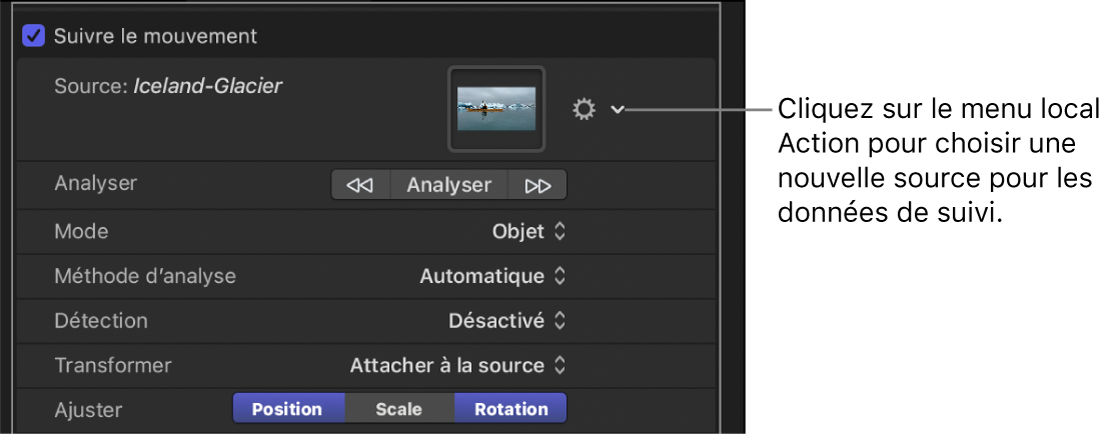
Task: Click the Mode row label
Action: coord(81,231)
